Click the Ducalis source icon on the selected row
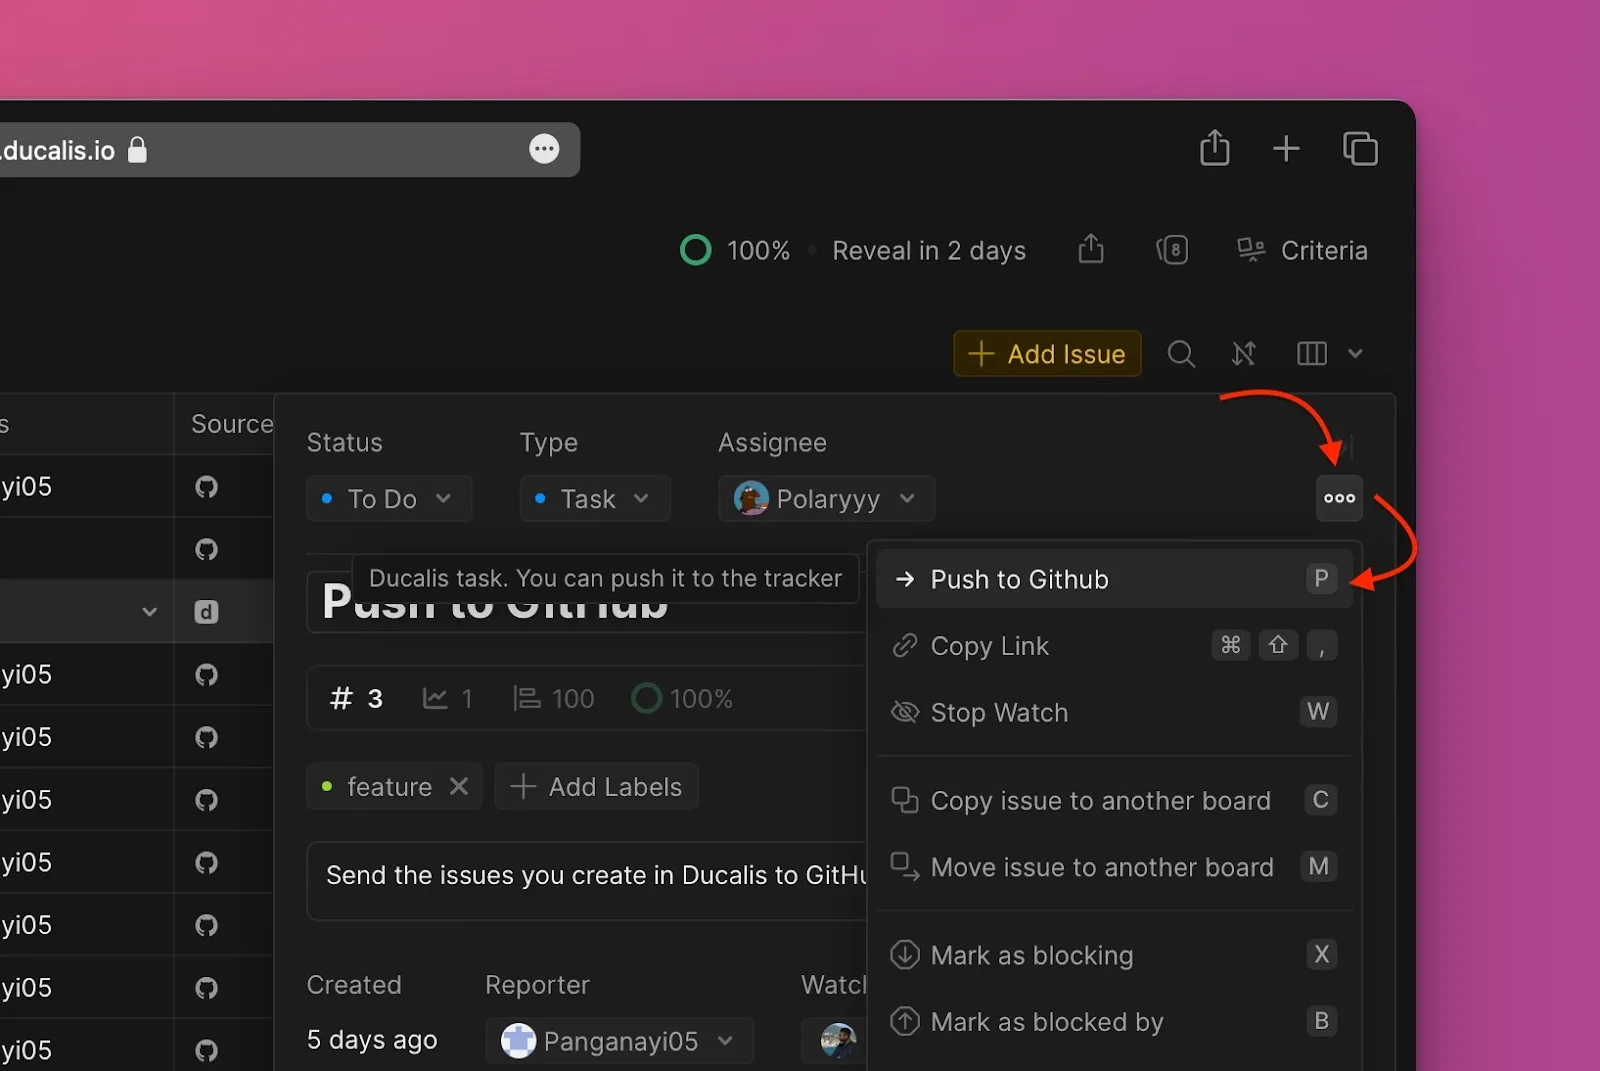Image resolution: width=1600 pixels, height=1071 pixels. [206, 611]
